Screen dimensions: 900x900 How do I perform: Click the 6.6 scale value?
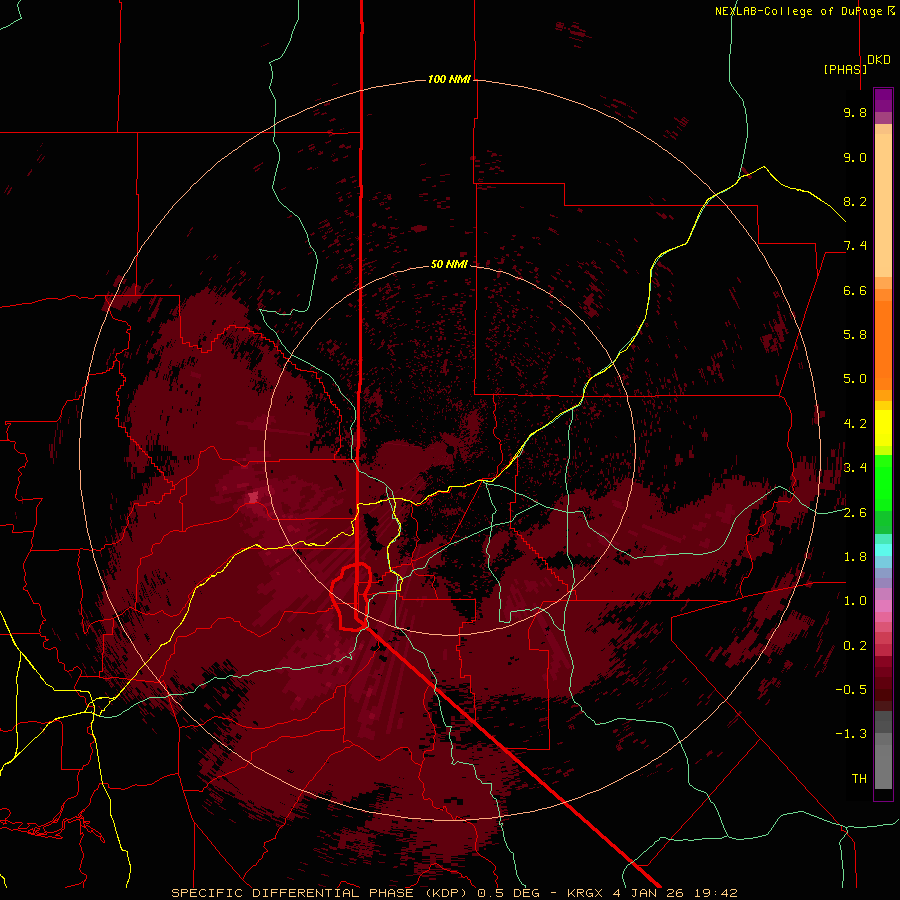pyautogui.click(x=855, y=290)
